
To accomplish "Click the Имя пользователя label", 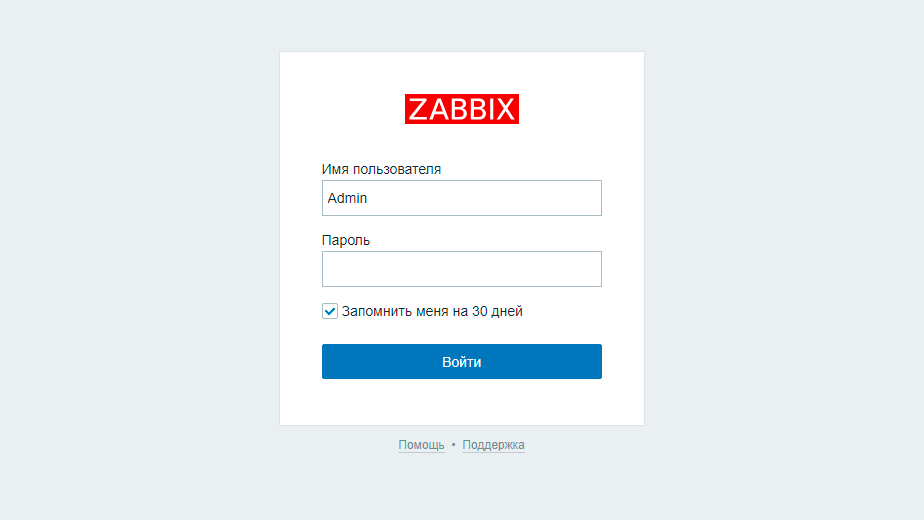I will tap(381, 169).
